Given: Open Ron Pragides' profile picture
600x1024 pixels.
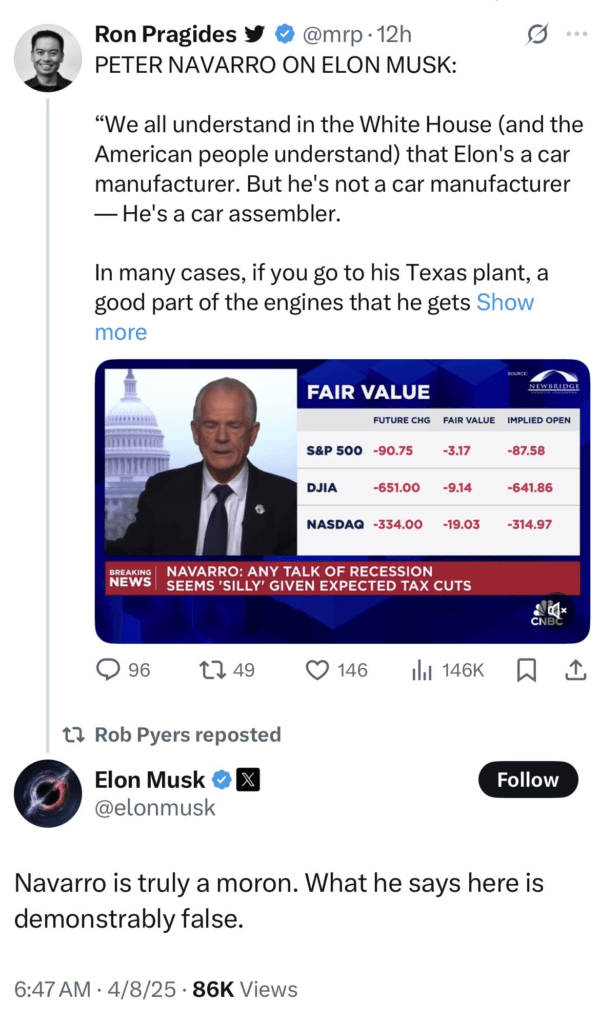Looking at the screenshot, I should [47, 57].
